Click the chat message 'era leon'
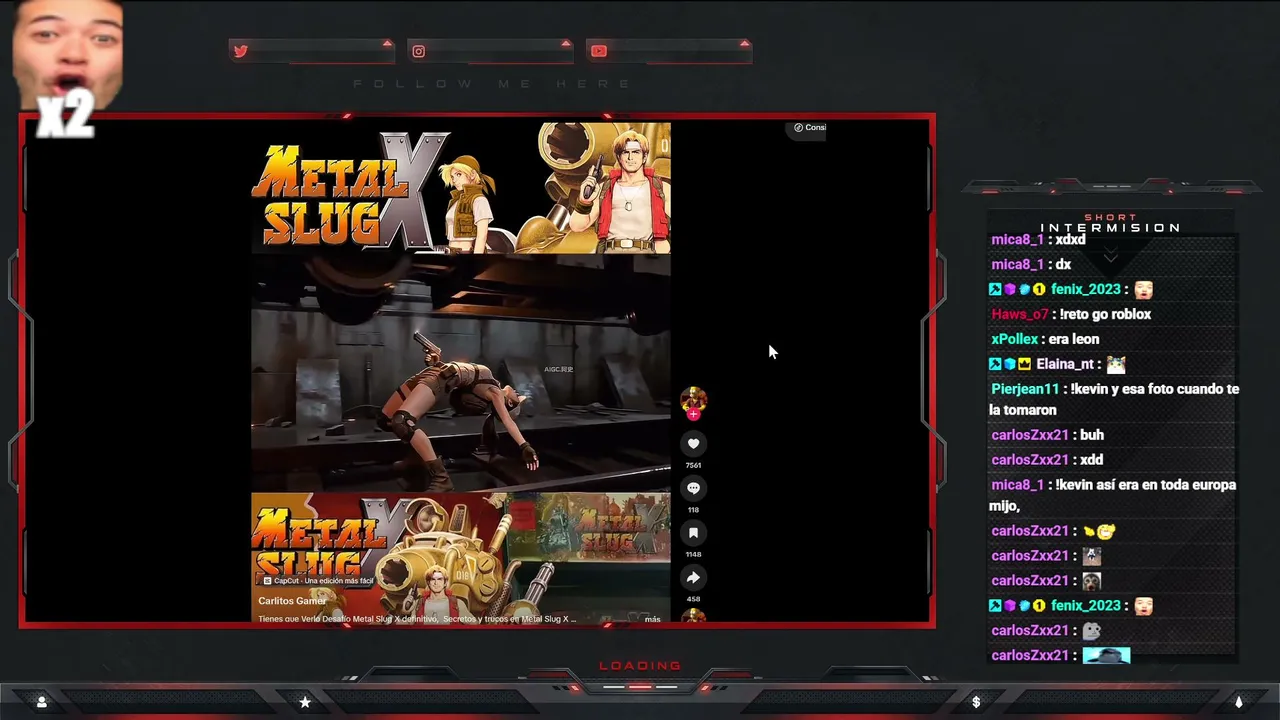 [1074, 339]
